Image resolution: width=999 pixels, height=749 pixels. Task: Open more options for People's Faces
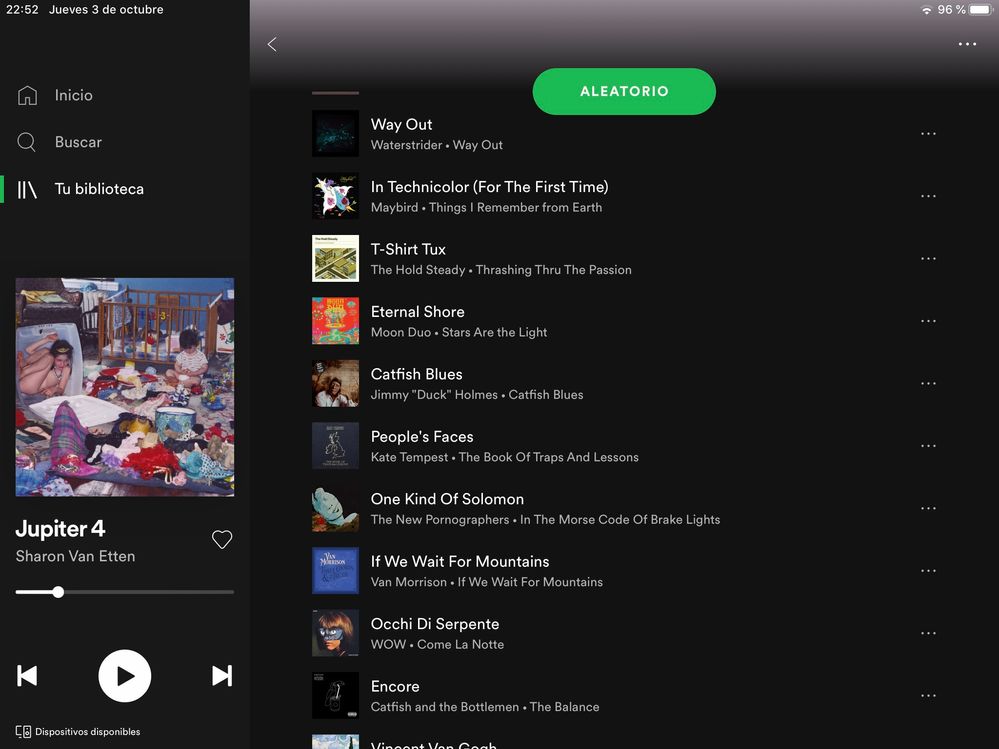coord(928,446)
